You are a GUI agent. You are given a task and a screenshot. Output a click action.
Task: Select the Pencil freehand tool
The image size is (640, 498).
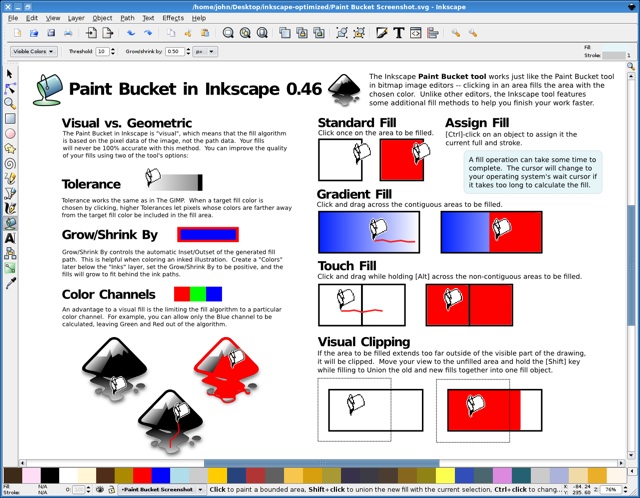point(10,178)
